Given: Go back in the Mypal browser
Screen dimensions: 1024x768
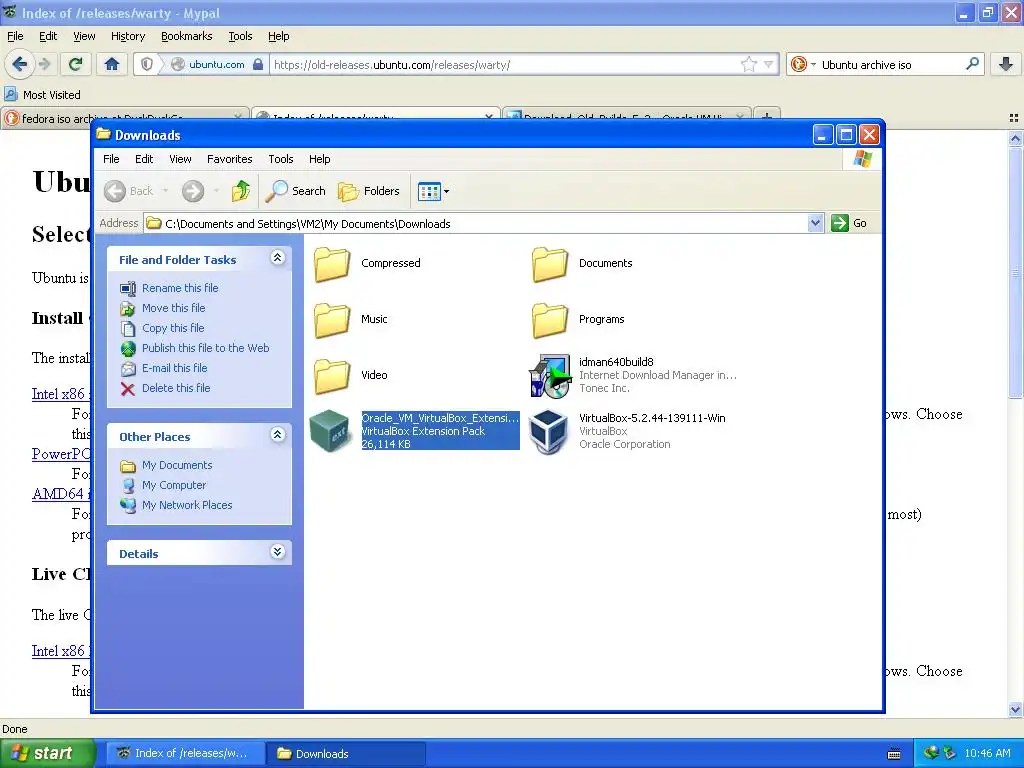Looking at the screenshot, I should [x=19, y=64].
